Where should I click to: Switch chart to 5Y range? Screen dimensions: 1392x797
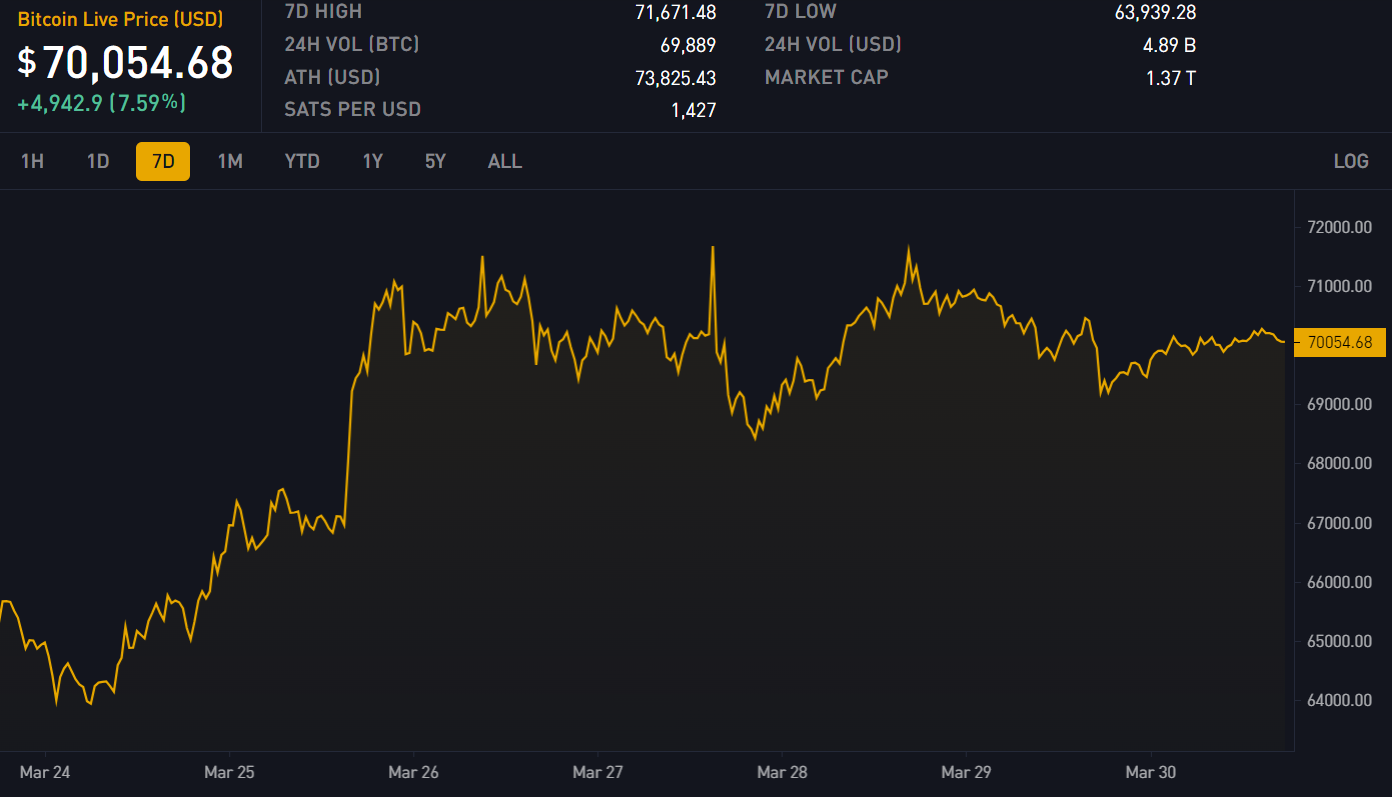435,161
